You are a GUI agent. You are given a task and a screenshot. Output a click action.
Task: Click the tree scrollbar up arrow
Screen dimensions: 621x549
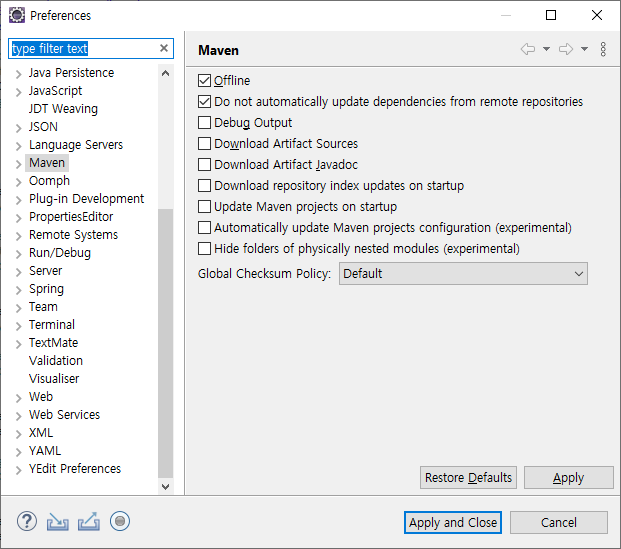tap(166, 73)
